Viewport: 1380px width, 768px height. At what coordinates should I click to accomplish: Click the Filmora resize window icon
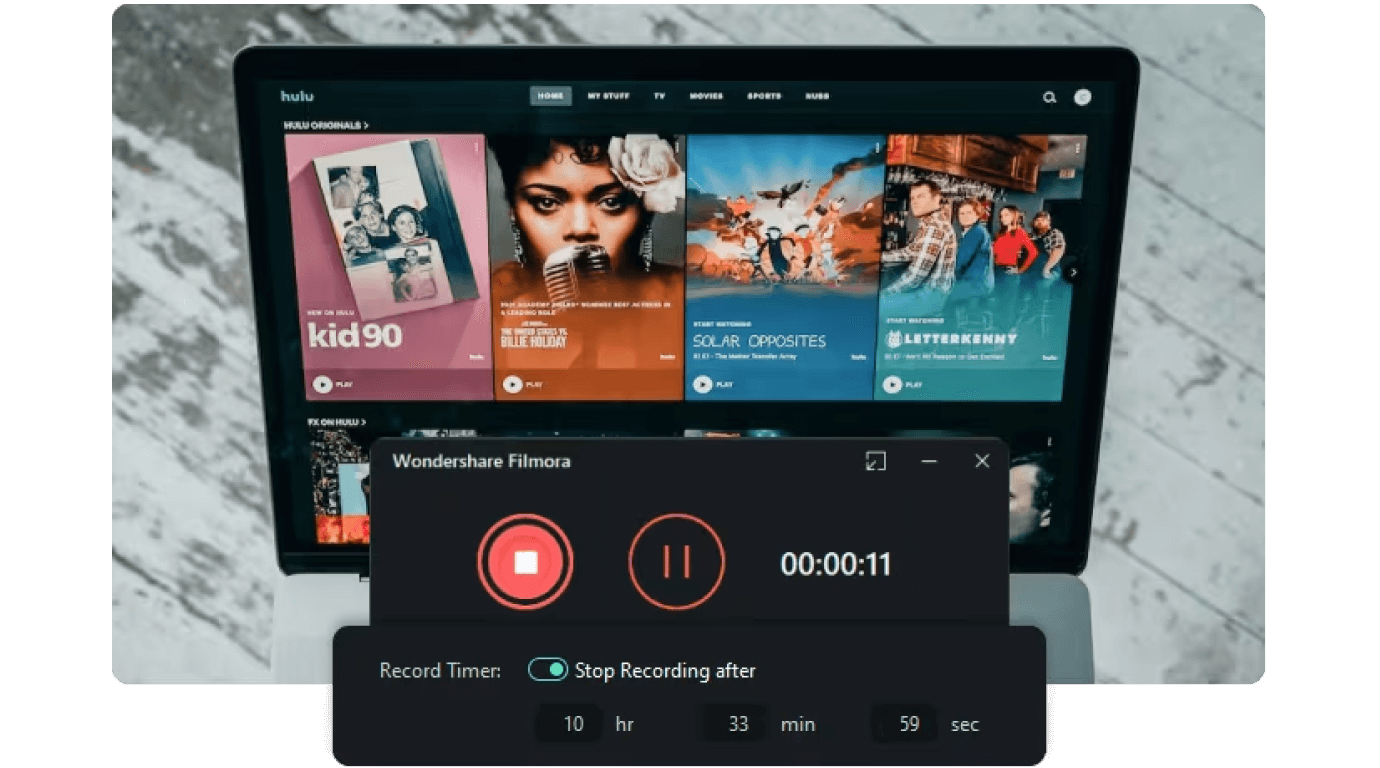pyautogui.click(x=875, y=461)
